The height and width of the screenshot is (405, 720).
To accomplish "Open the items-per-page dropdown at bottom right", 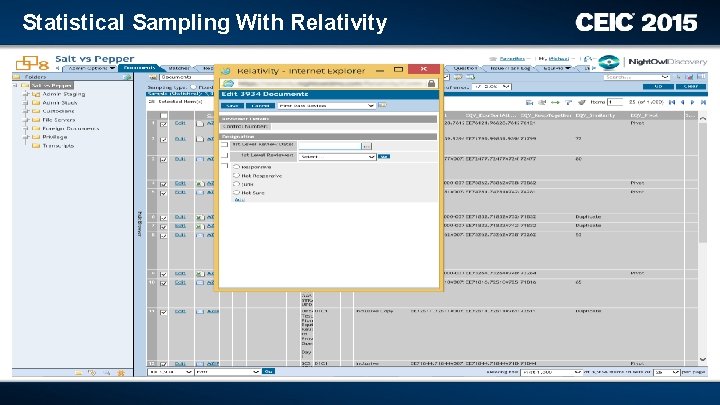I will (x=667, y=372).
